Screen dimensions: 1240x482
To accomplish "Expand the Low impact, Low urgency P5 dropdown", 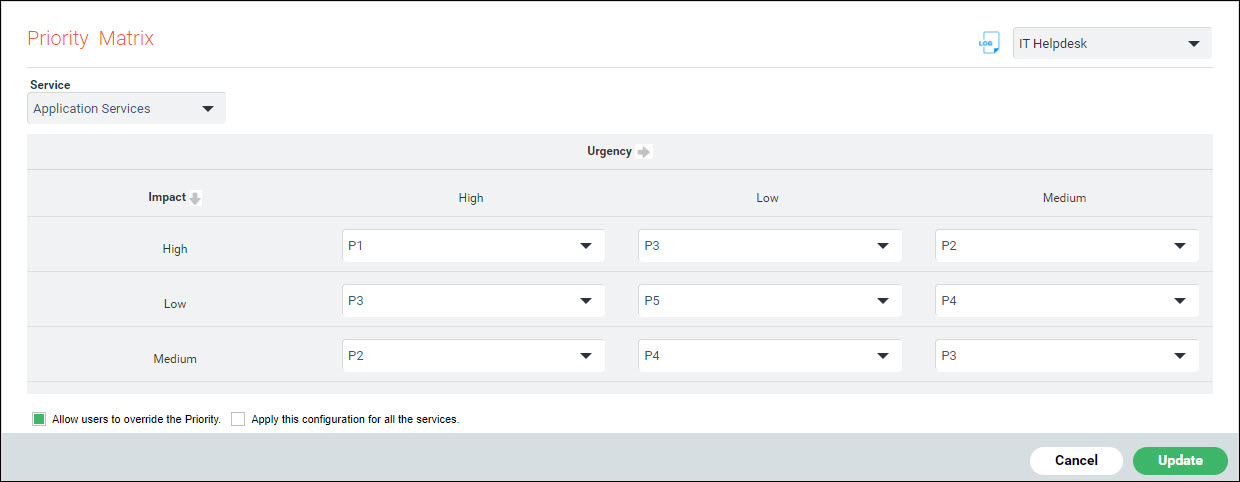I will (x=769, y=300).
